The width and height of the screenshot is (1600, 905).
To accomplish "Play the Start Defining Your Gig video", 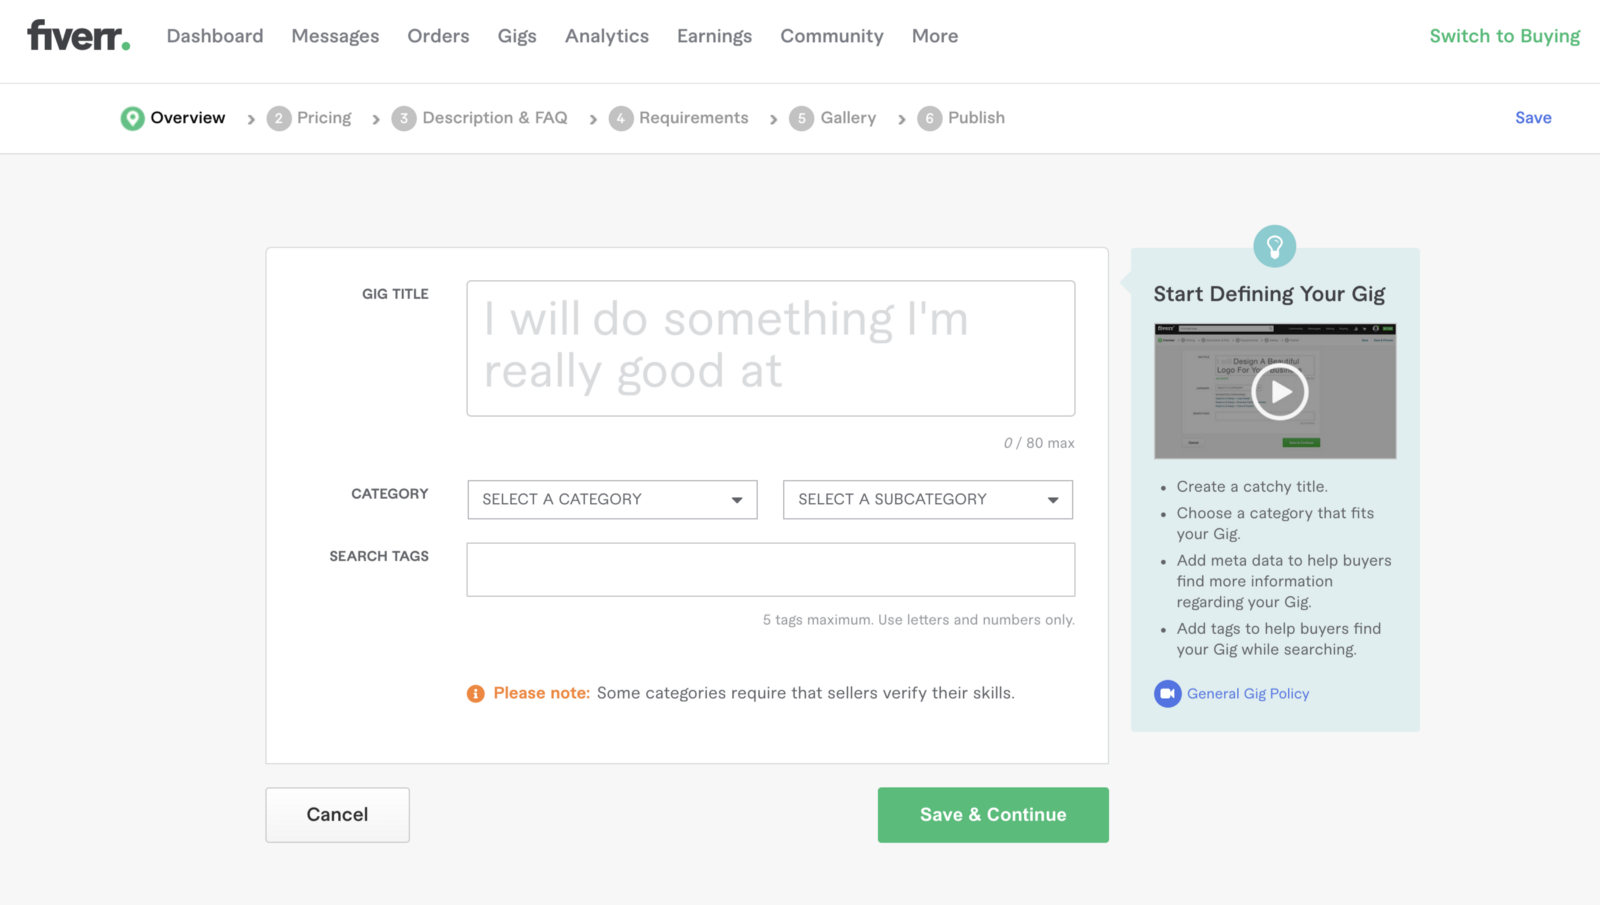I will point(1280,392).
